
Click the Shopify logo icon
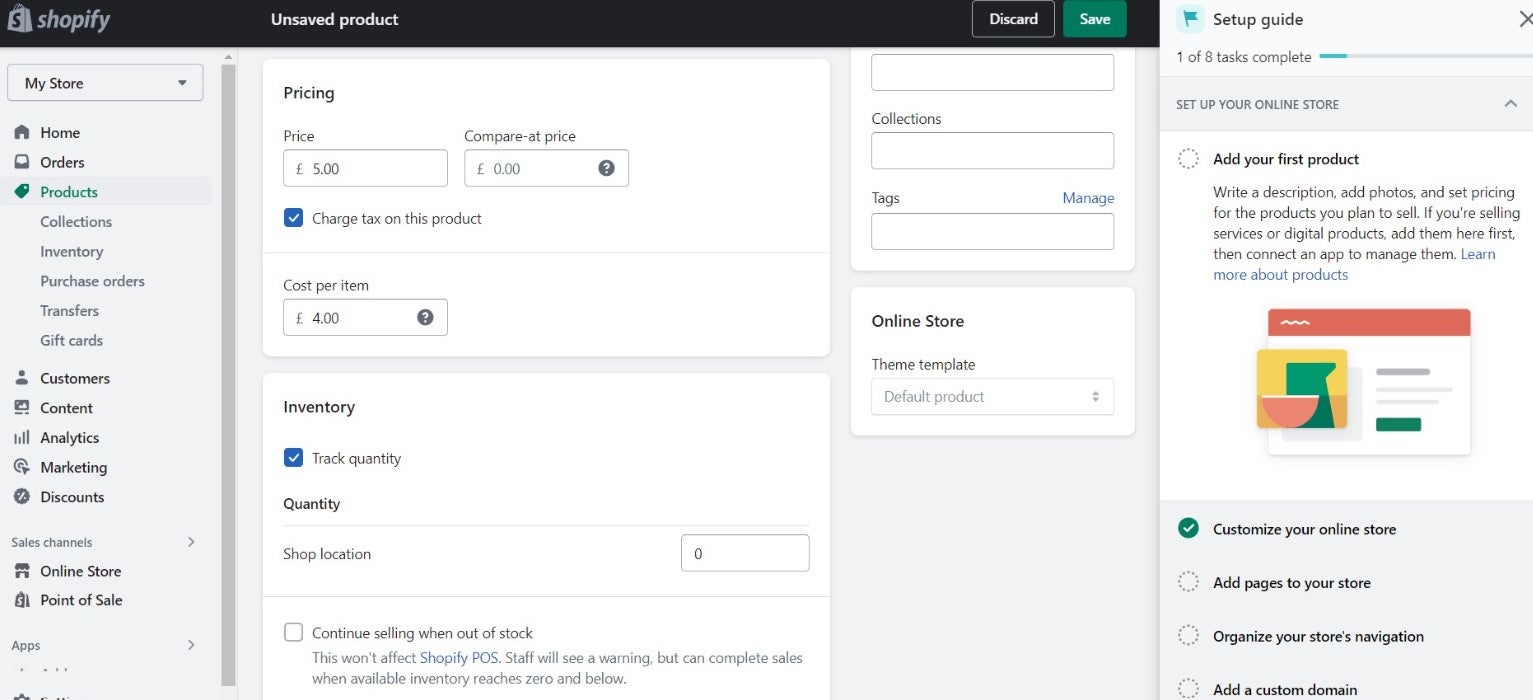[x=20, y=18]
